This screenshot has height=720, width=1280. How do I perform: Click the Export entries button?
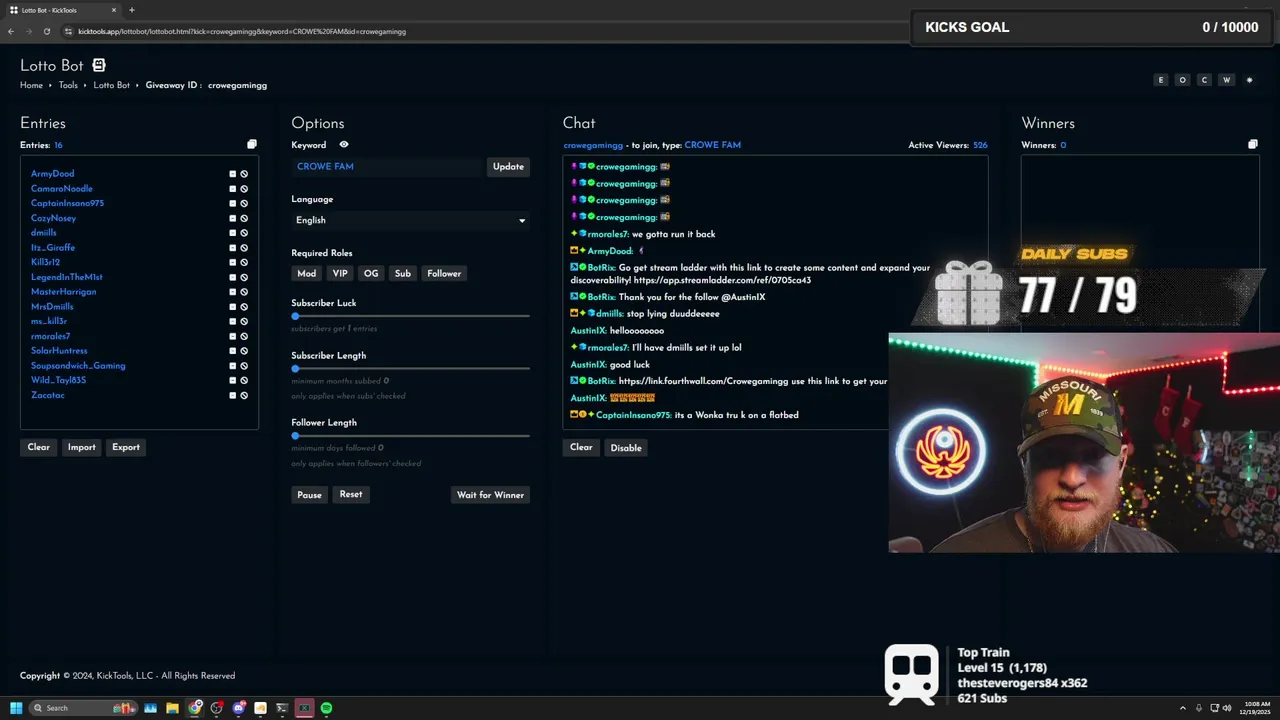pos(126,447)
